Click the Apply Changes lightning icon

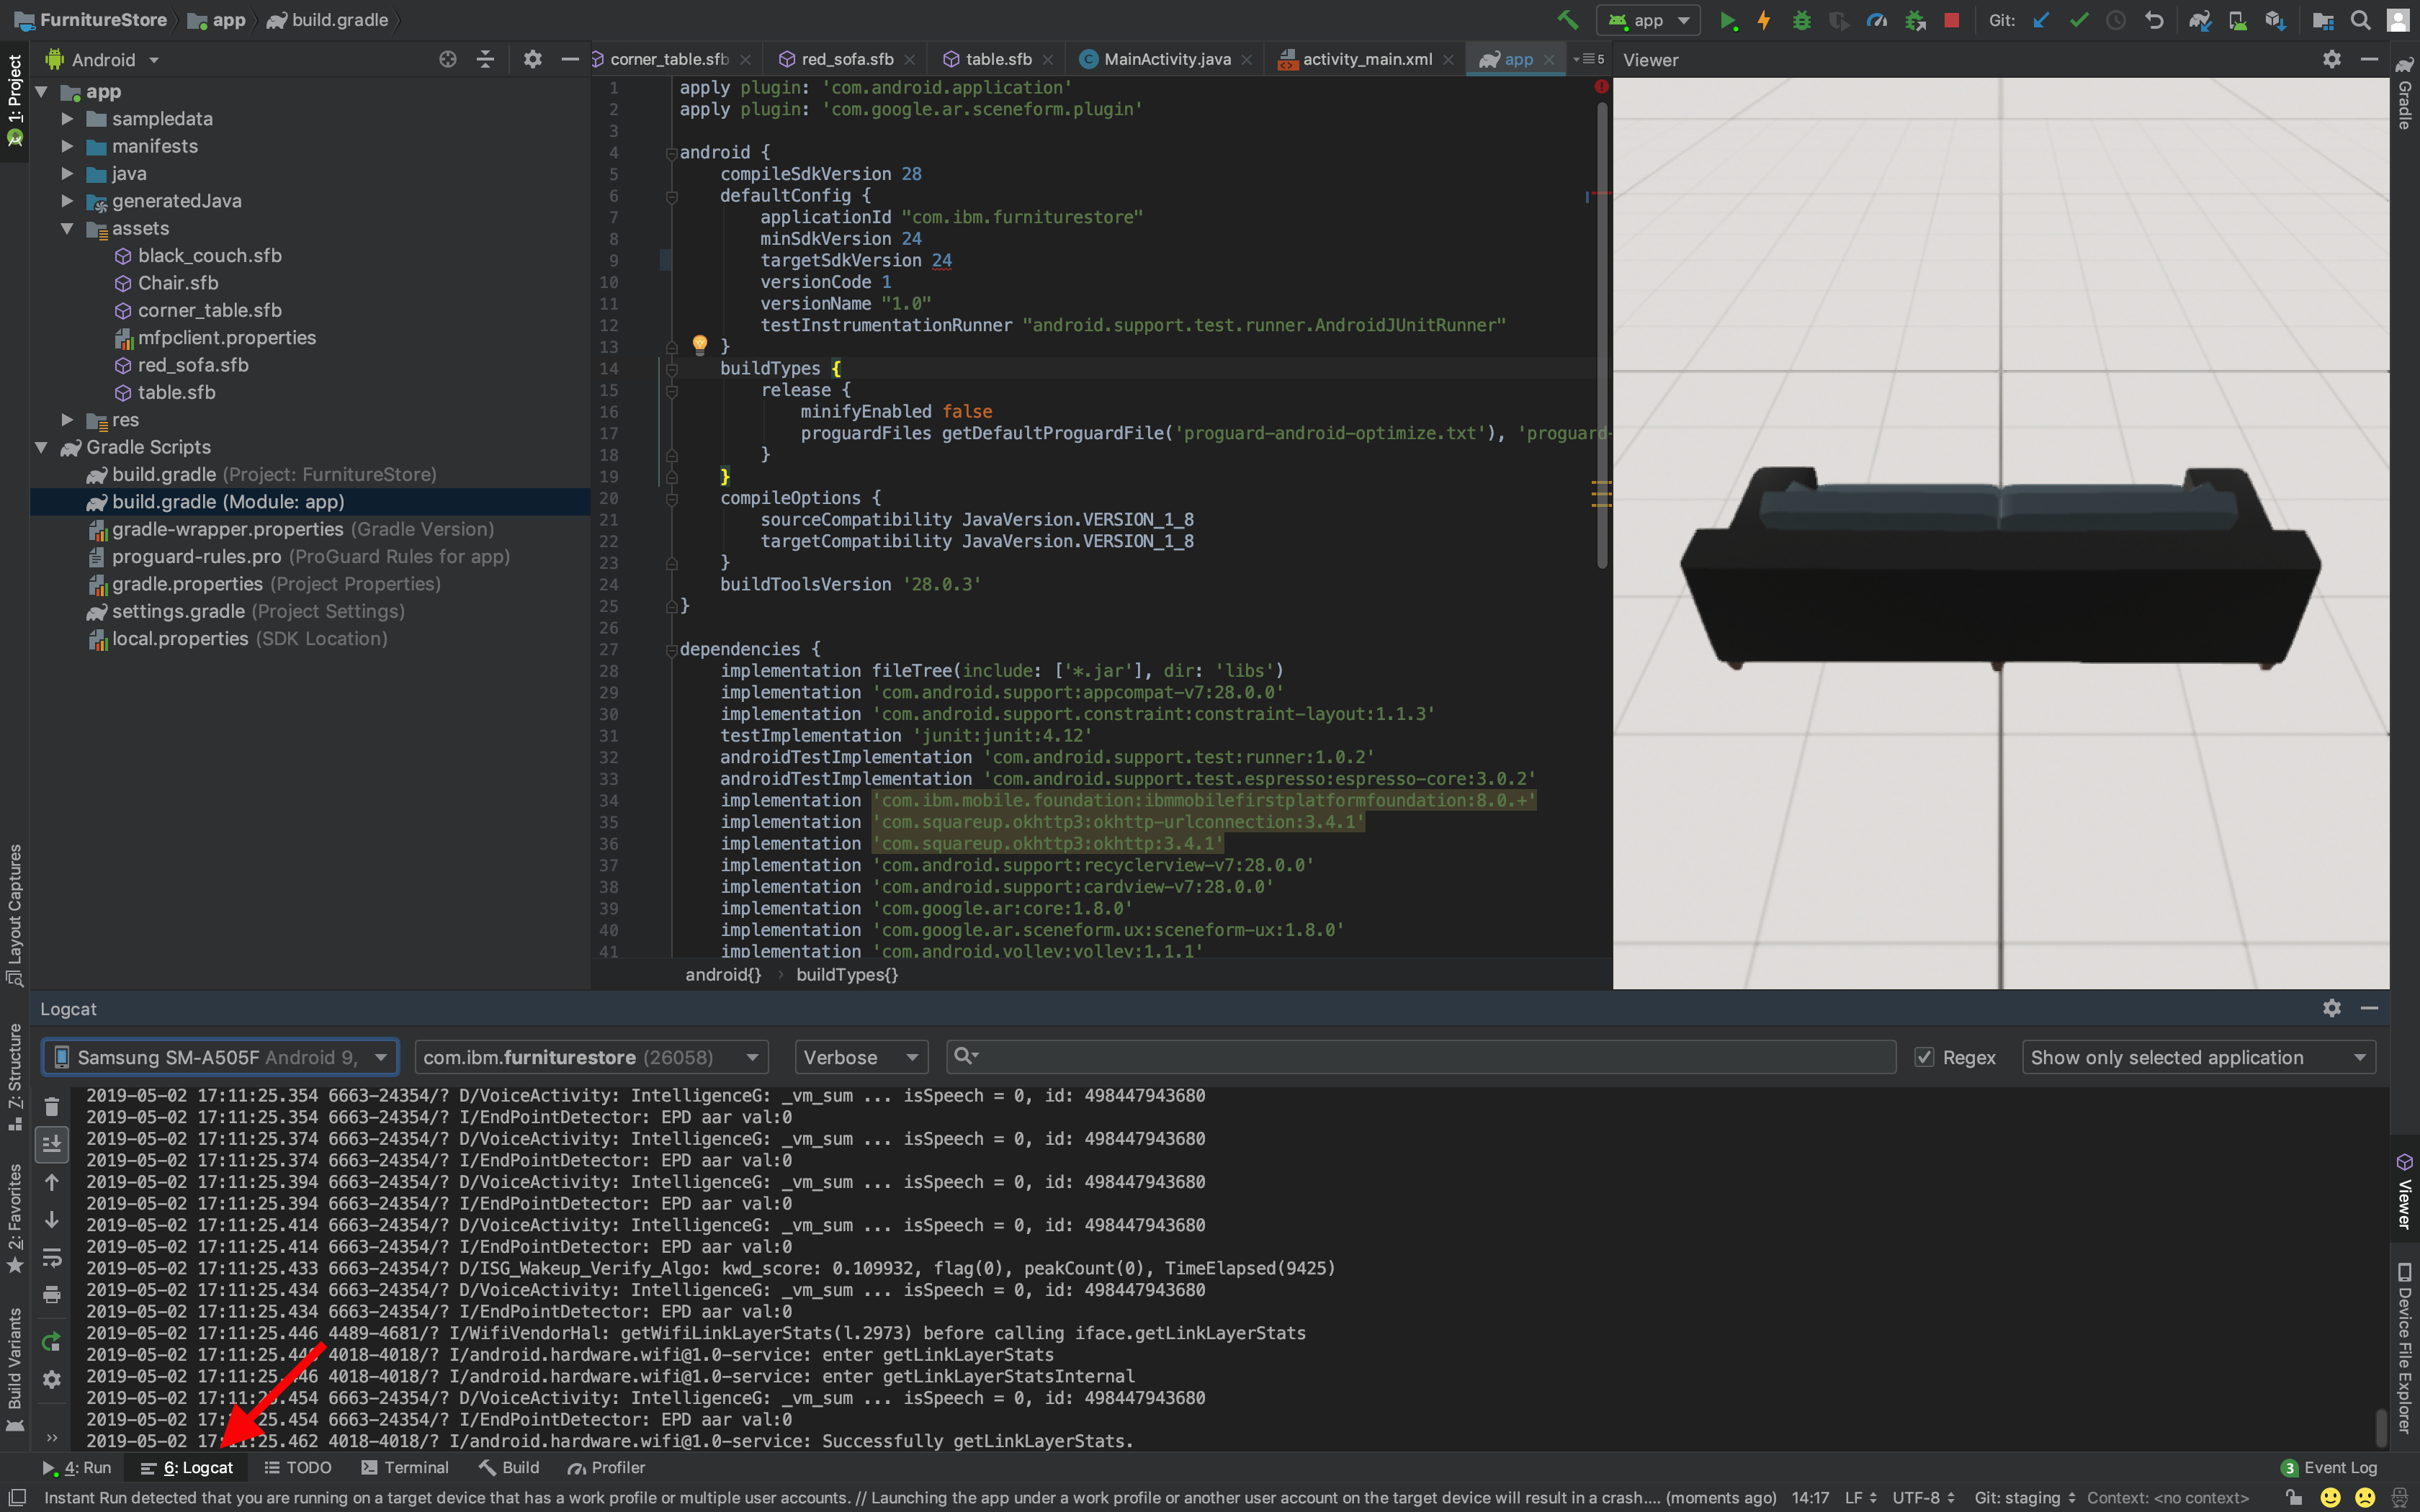[x=1764, y=20]
